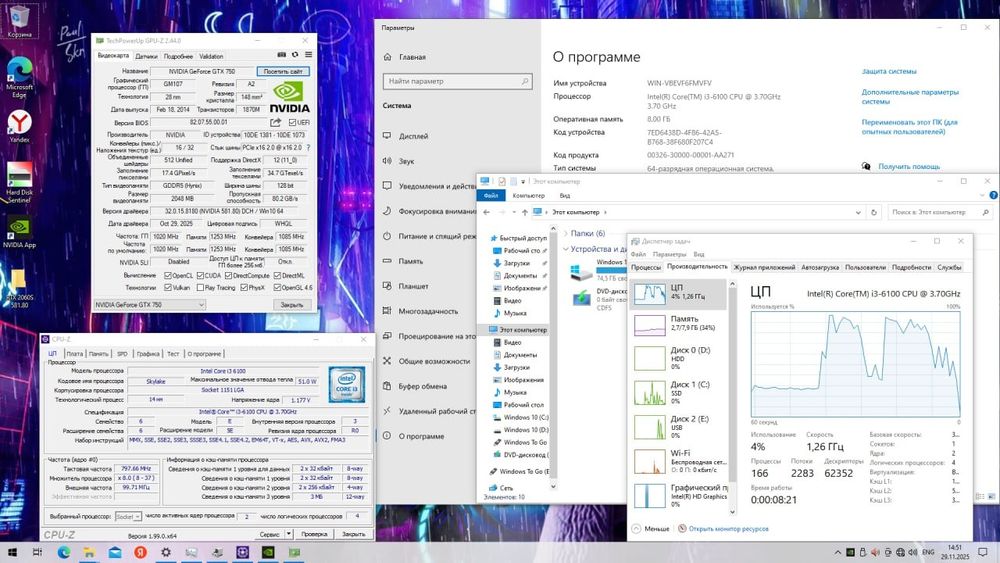The height and width of the screenshot is (563, 1000).
Task: Open Yandex Browser from the taskbar
Action: (140, 552)
